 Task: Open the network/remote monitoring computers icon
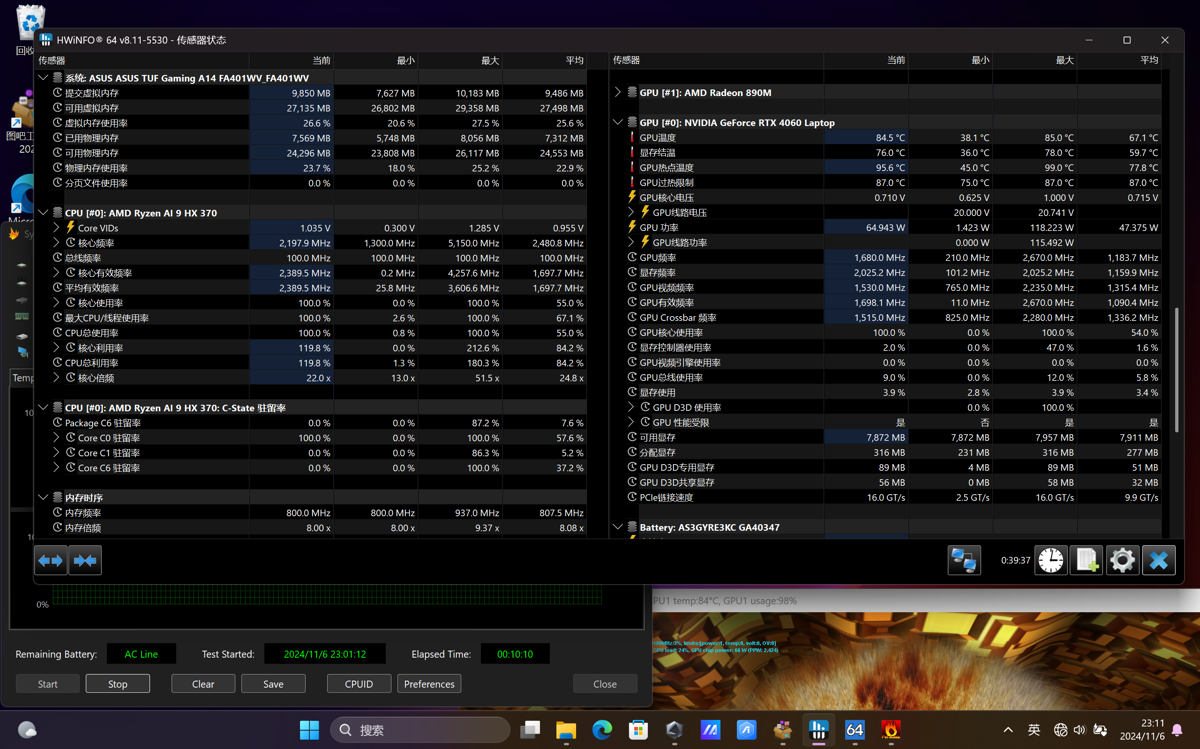point(964,561)
